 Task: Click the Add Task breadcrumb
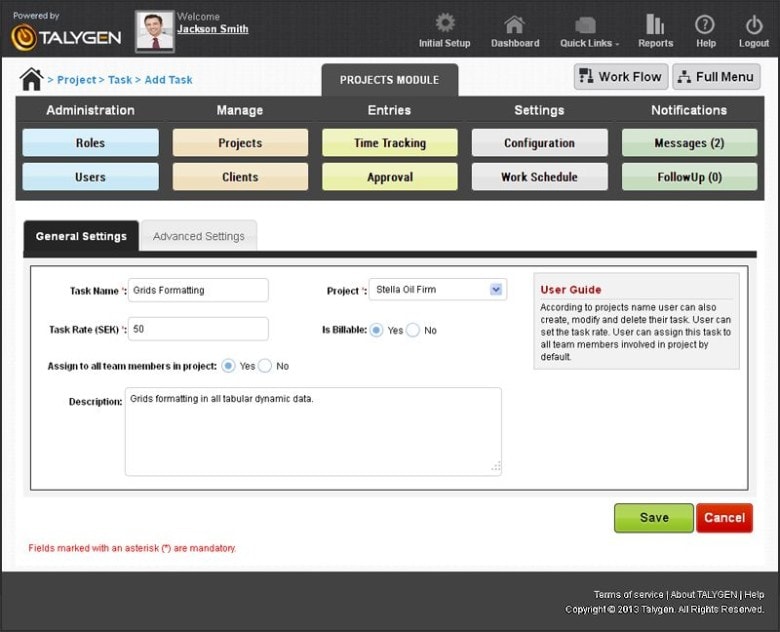[168, 80]
